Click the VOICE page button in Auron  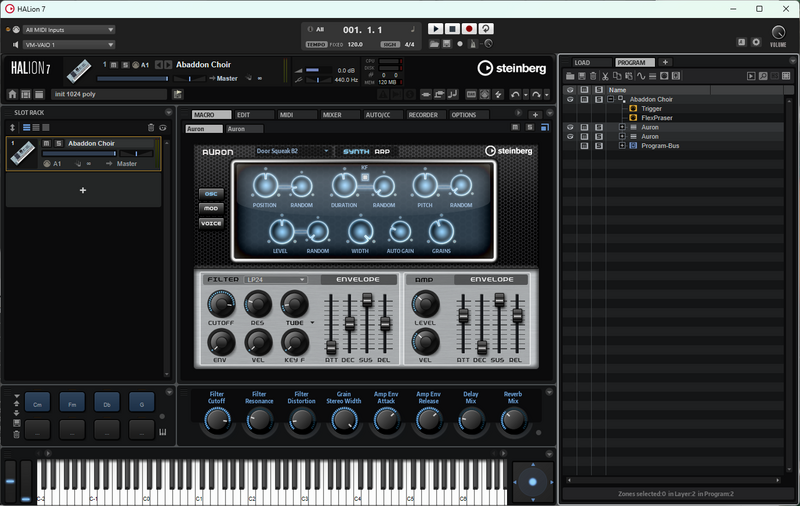(x=211, y=223)
